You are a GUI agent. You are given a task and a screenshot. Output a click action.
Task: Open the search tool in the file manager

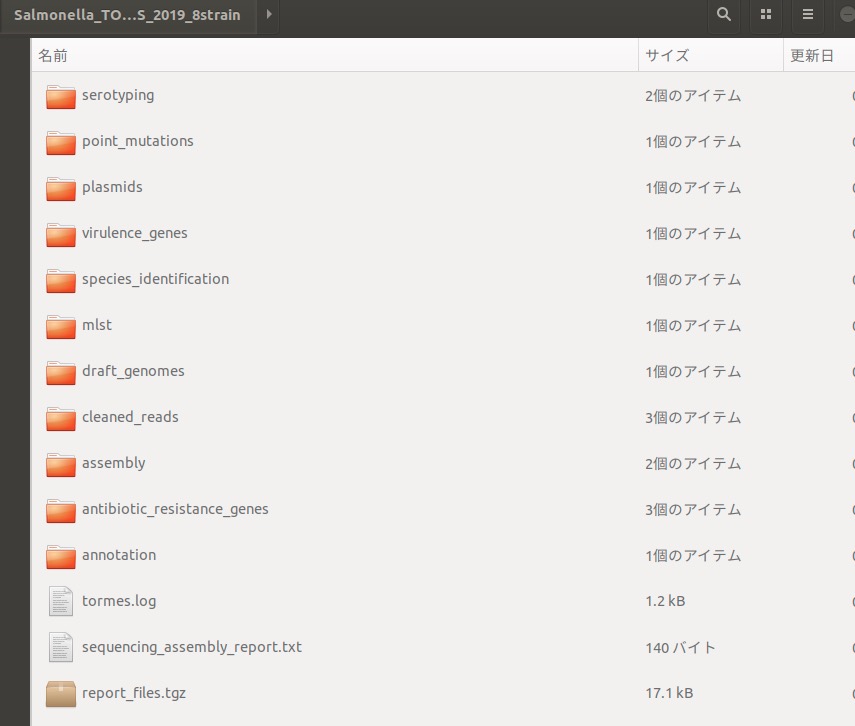click(x=724, y=14)
